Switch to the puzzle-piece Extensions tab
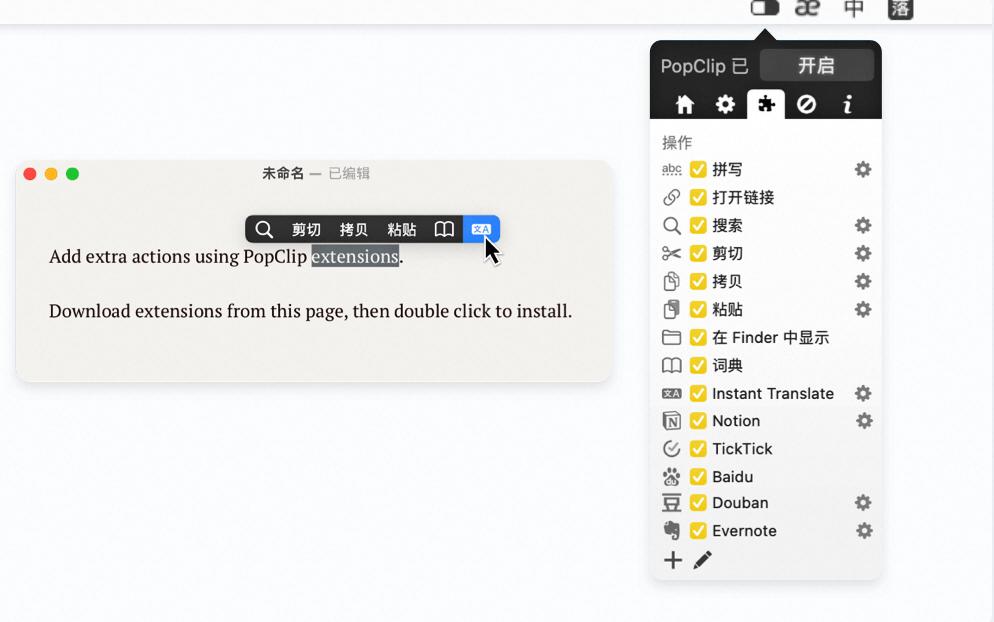This screenshot has height=622, width=994. (766, 104)
